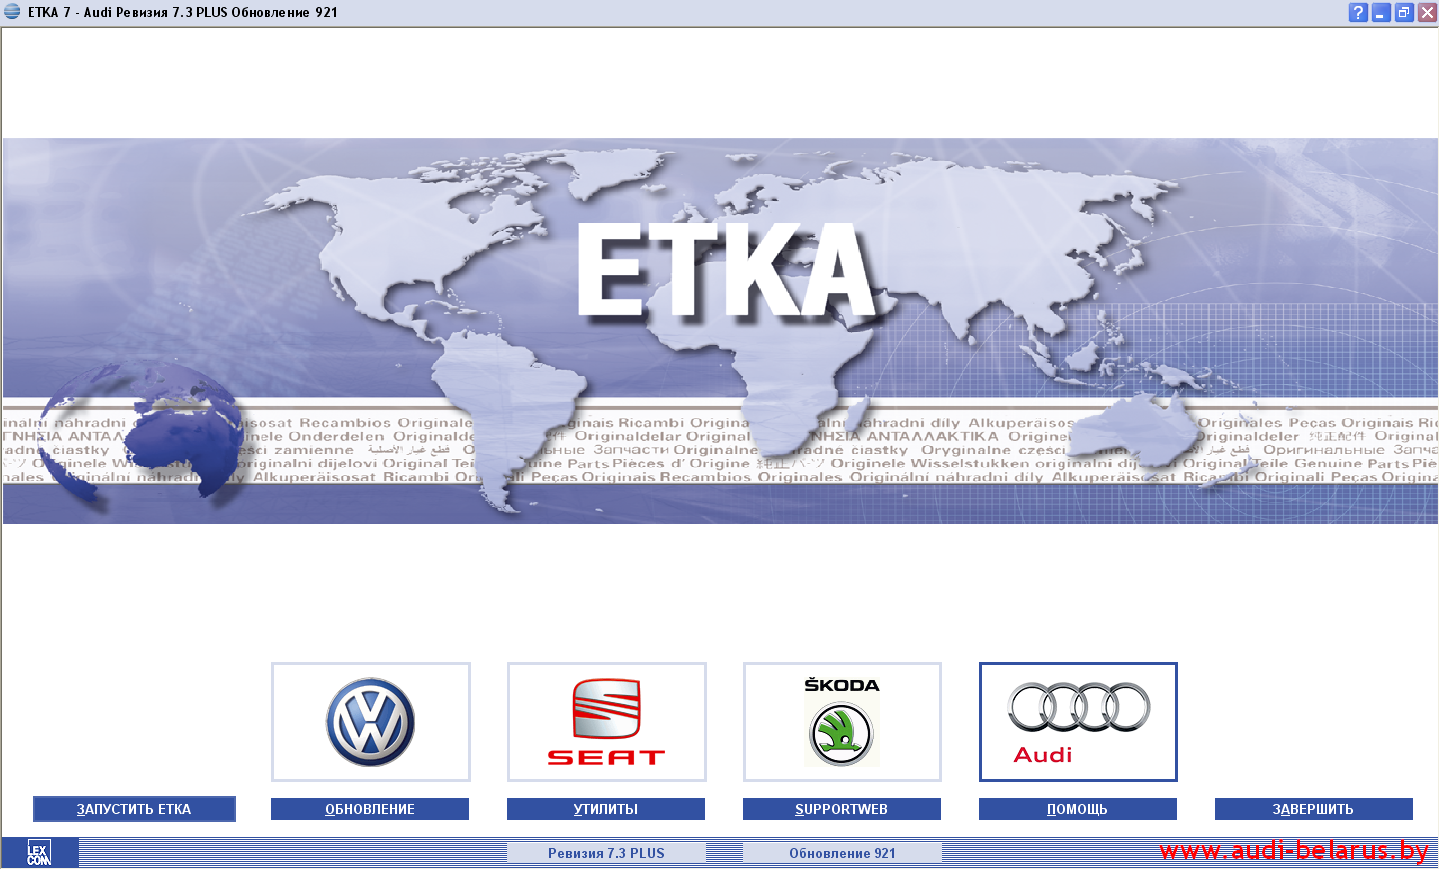Launch SUPPORTWEB
Screen dimensions: 1439x870
(842, 809)
